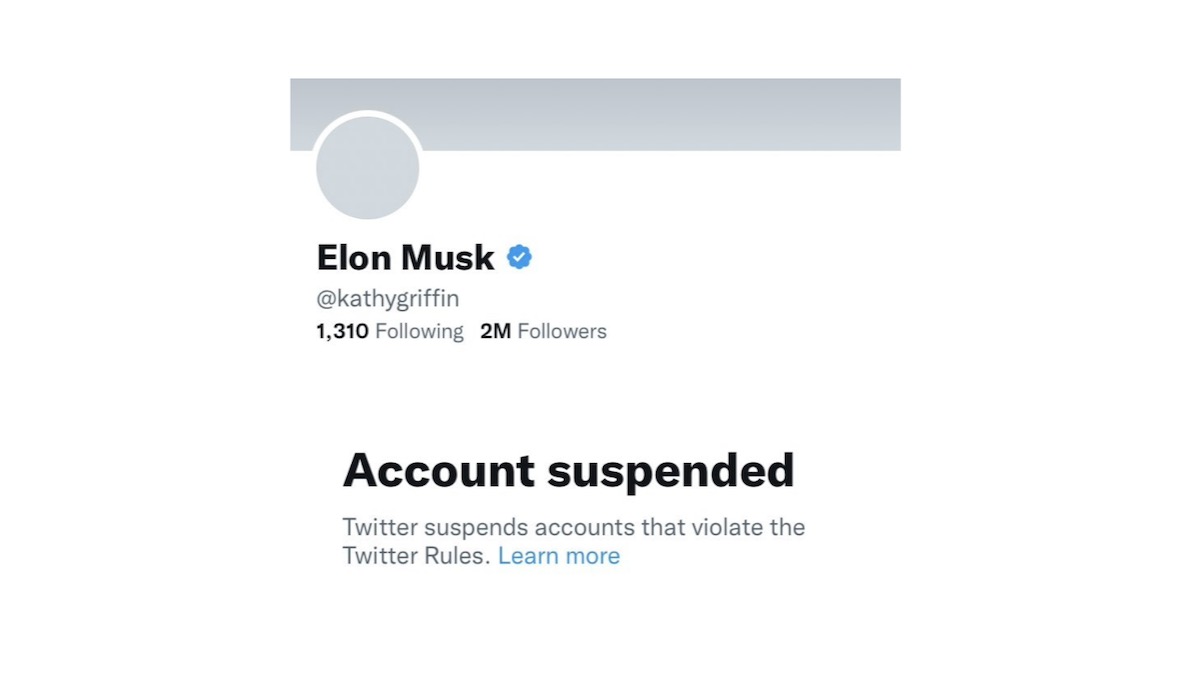1200x676 pixels.
Task: Click the circular profile photo placeholder
Action: tap(366, 168)
